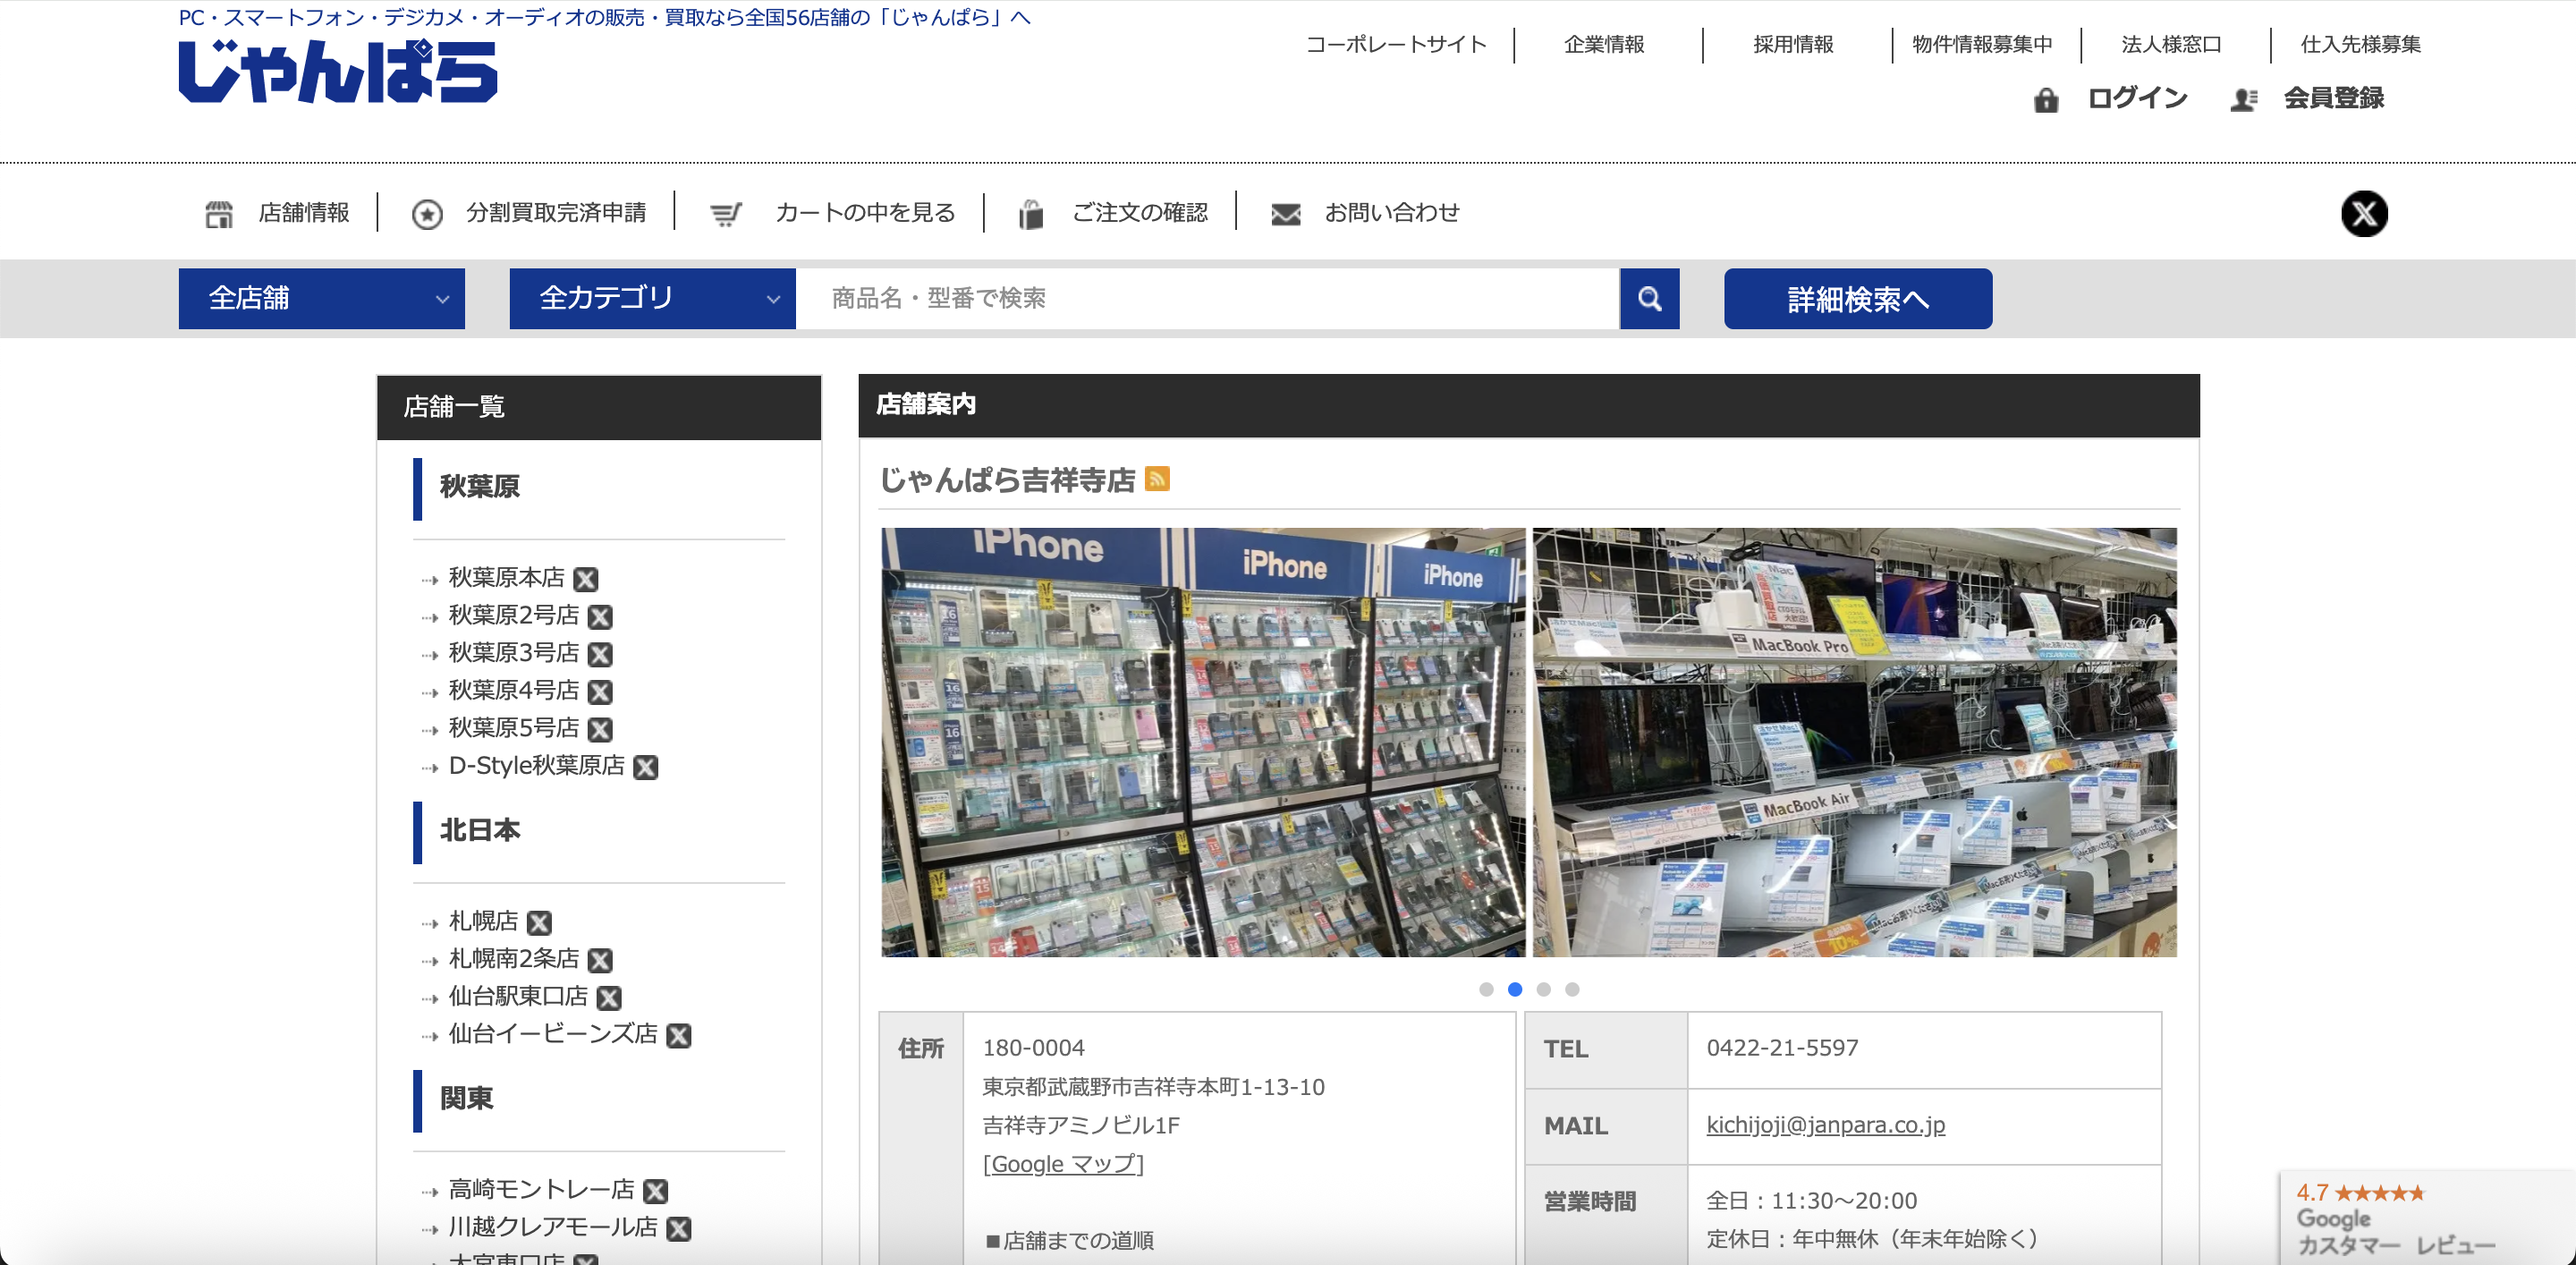Viewport: 2576px width, 1265px height.
Task: Open X icon next to D-Style秋葉原店
Action: tap(646, 767)
